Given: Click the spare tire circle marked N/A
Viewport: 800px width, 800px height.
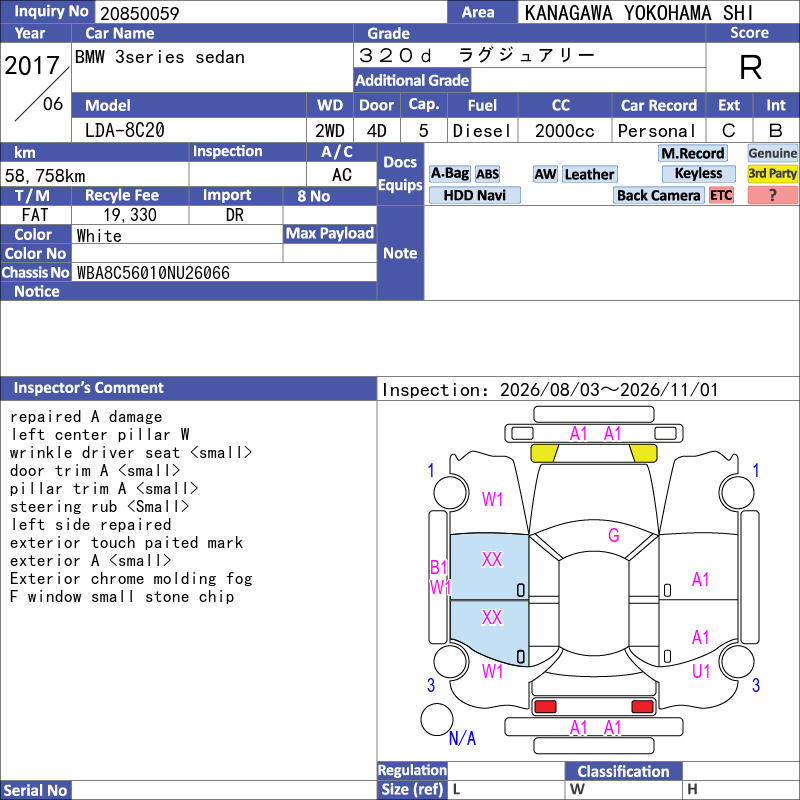Looking at the screenshot, I should click(x=437, y=719).
